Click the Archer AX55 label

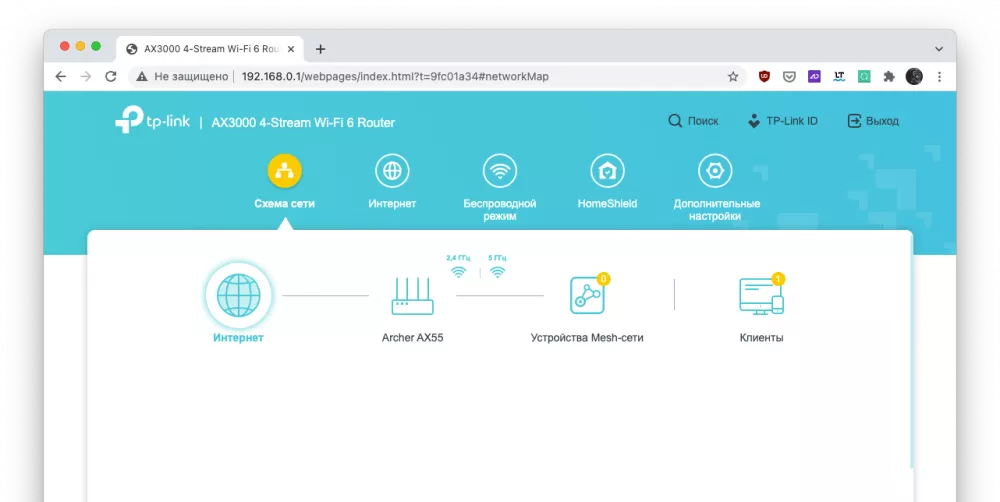tap(412, 338)
